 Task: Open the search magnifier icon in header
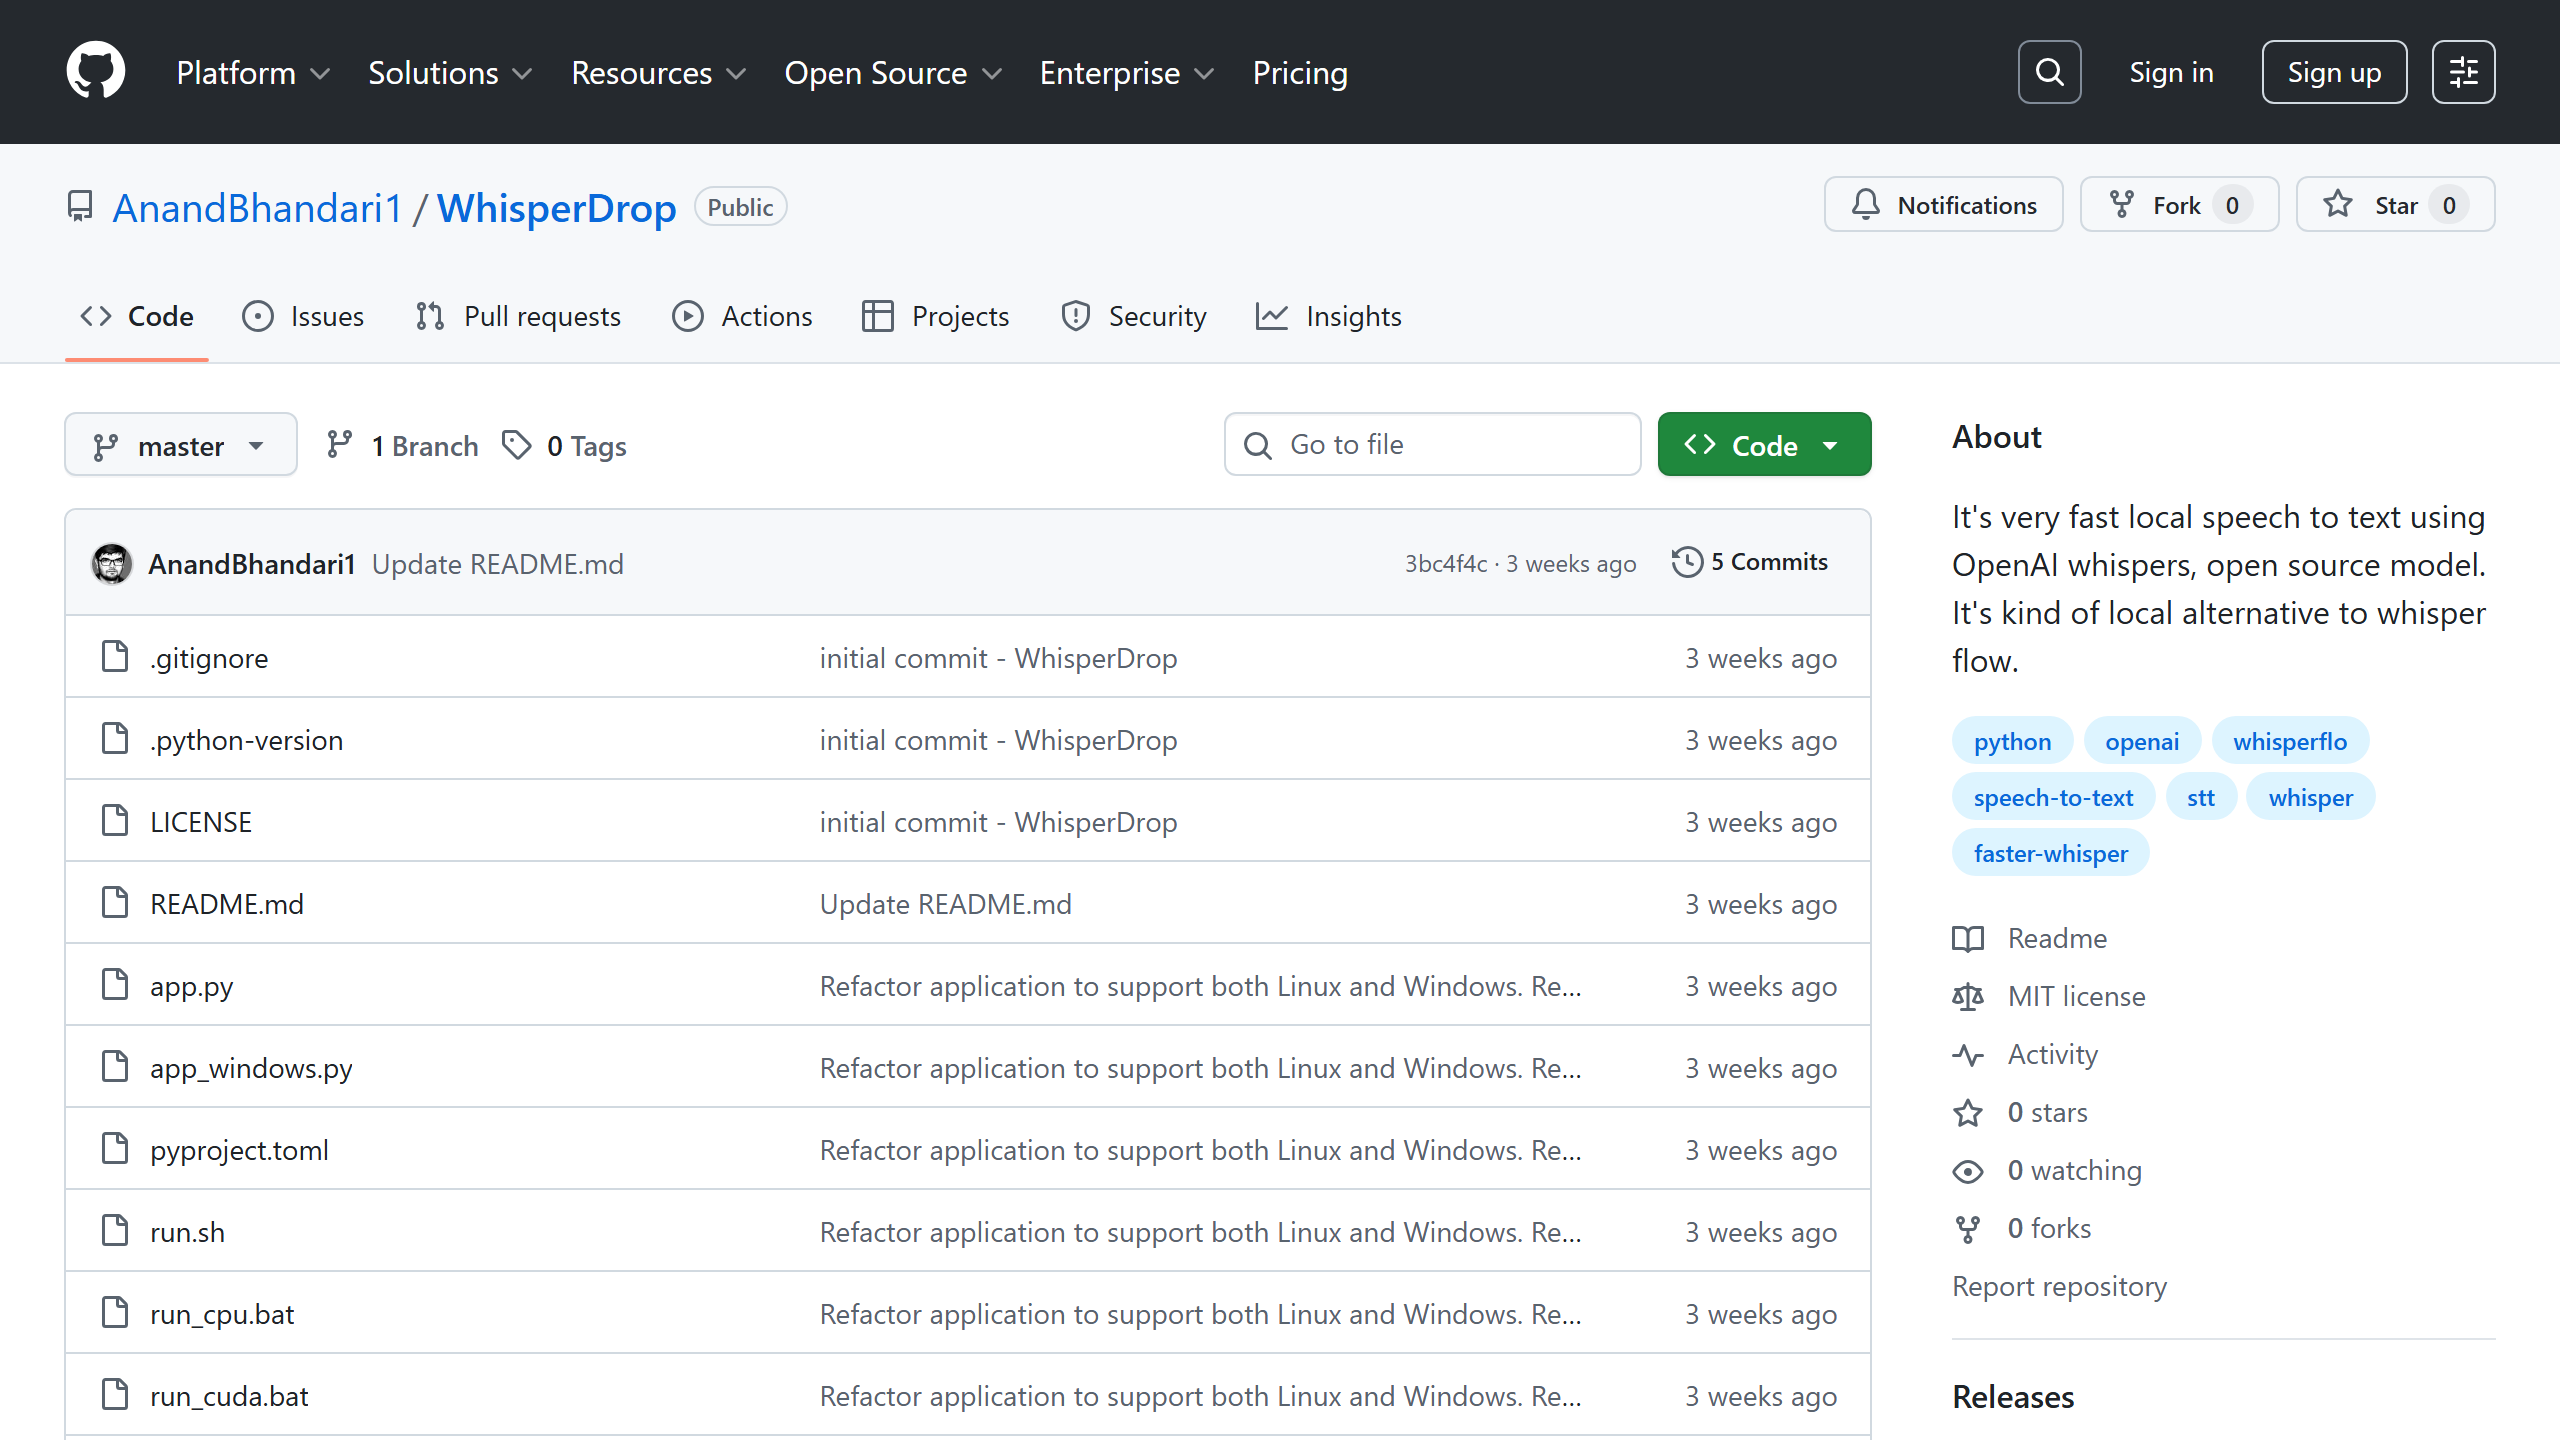point(2049,72)
